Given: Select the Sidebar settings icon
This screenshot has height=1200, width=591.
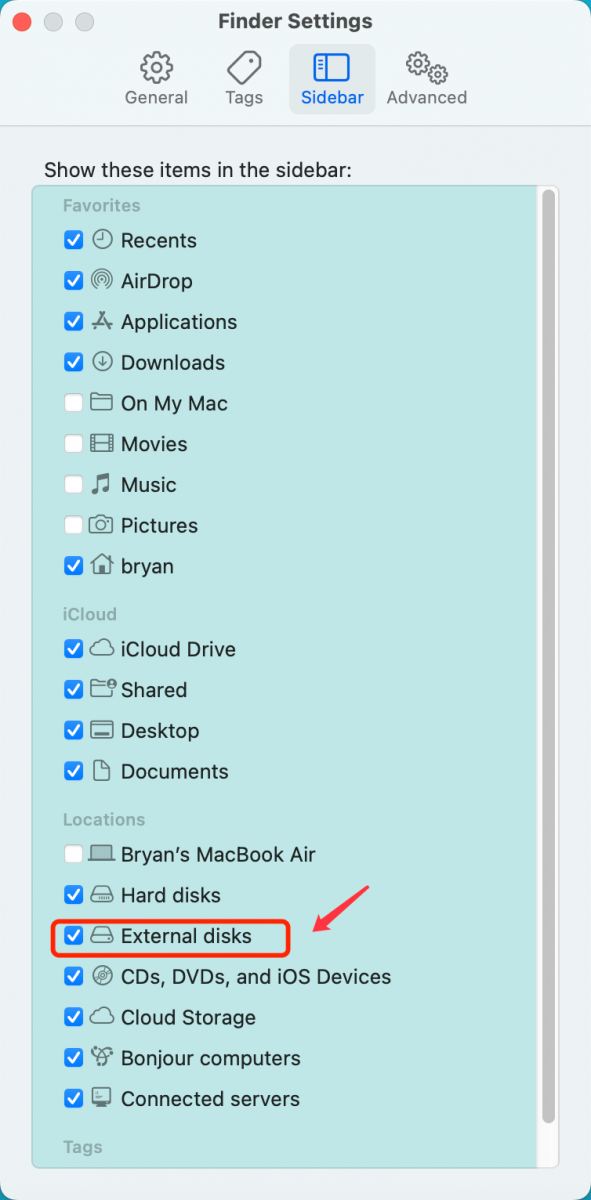Looking at the screenshot, I should point(331,78).
